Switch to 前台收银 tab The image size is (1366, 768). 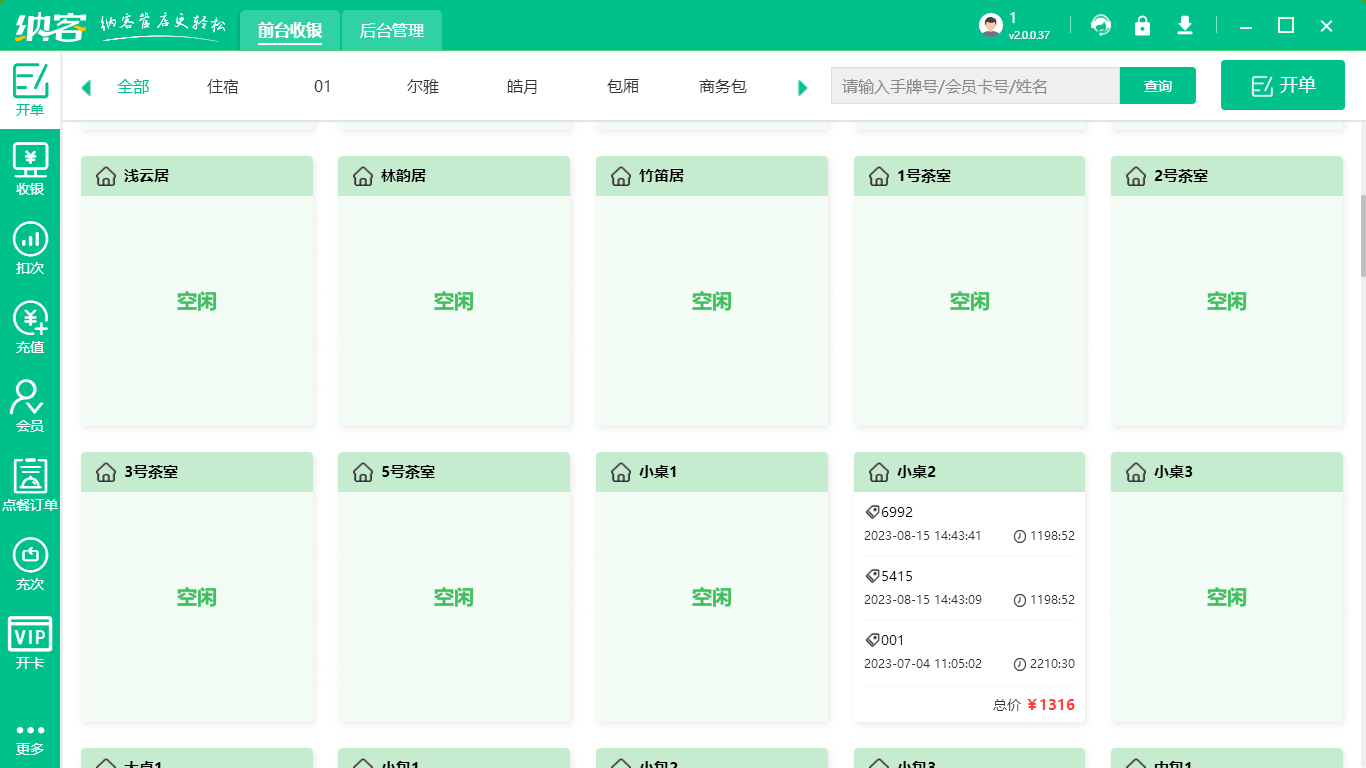(290, 30)
